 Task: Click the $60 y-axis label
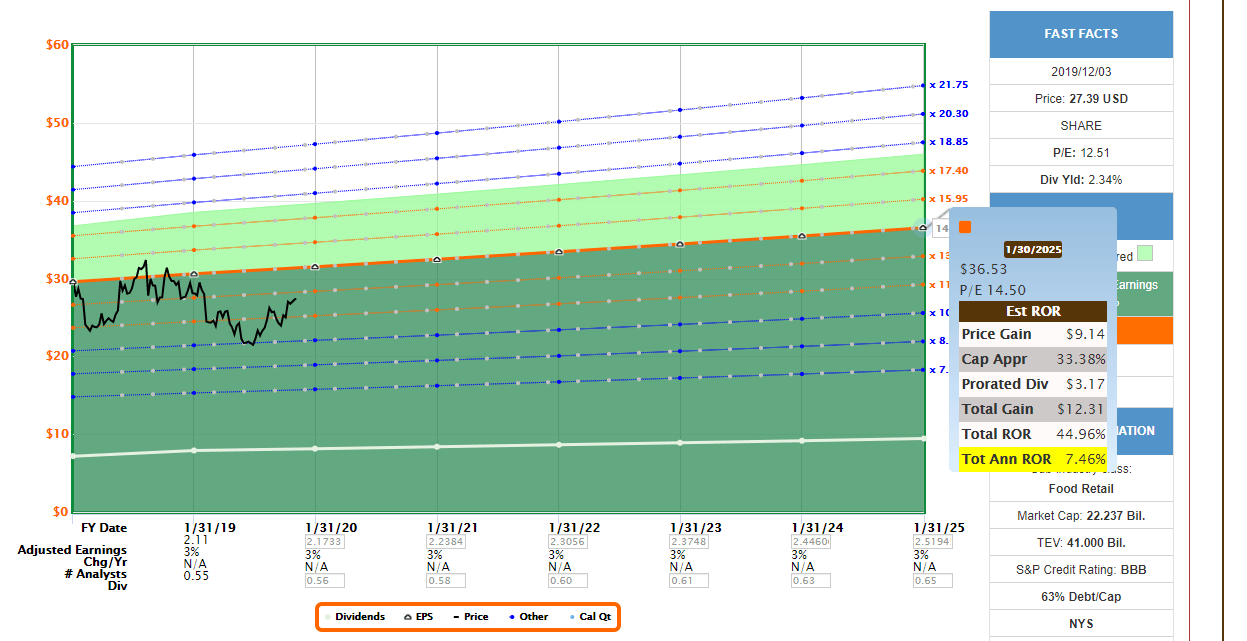(57, 45)
